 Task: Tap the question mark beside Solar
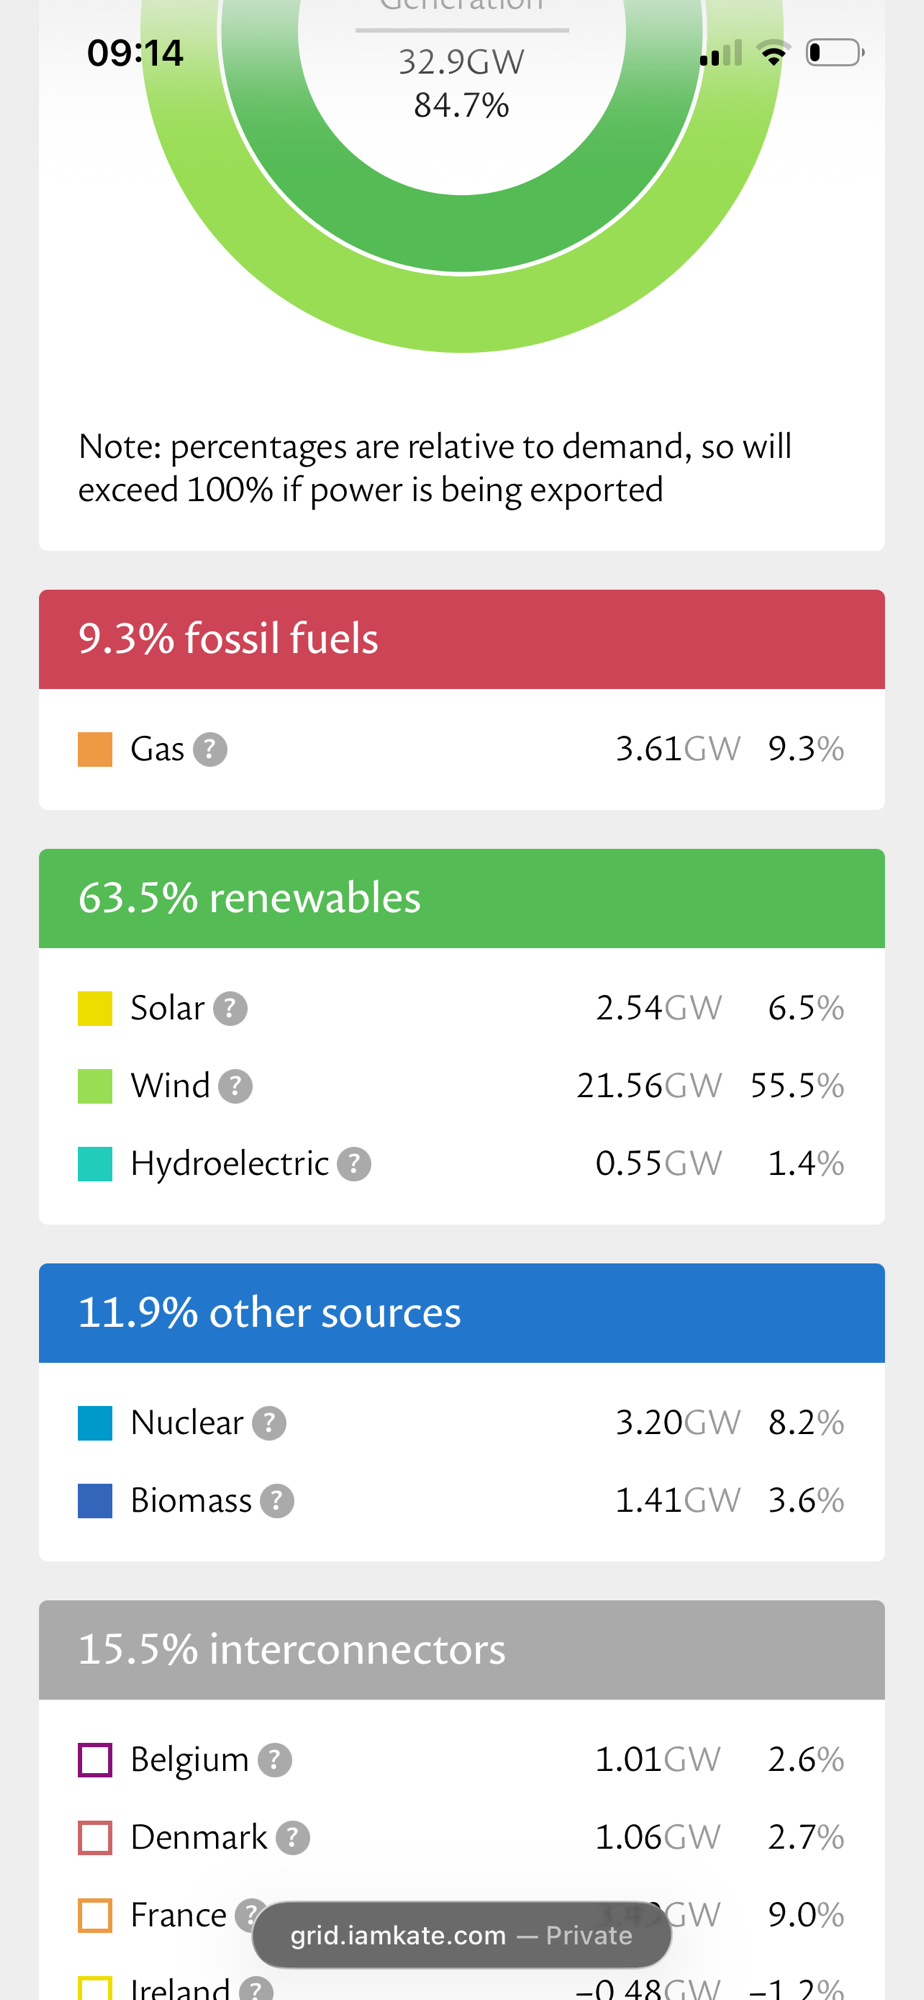pyautogui.click(x=230, y=1008)
